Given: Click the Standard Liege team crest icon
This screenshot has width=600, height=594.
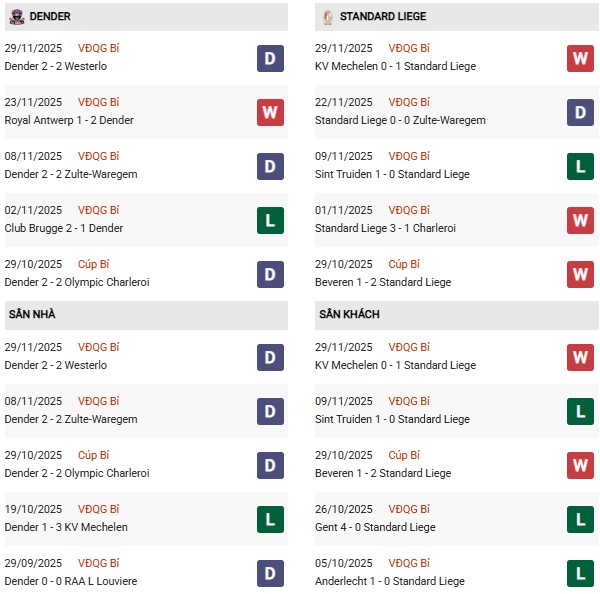Looking at the screenshot, I should [x=327, y=17].
